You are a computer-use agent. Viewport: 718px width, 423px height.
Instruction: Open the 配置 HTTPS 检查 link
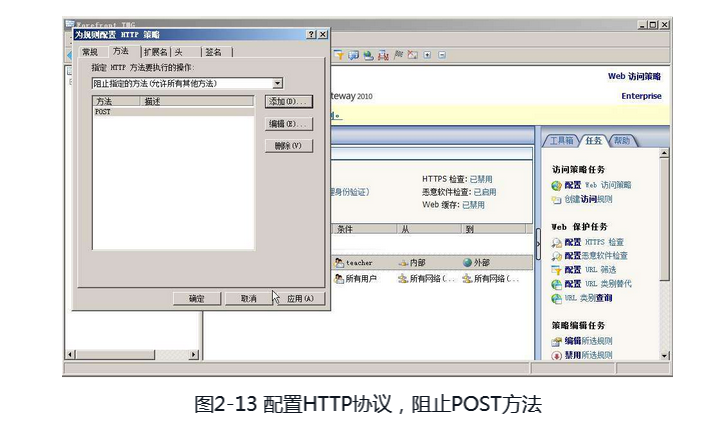[x=594, y=243]
